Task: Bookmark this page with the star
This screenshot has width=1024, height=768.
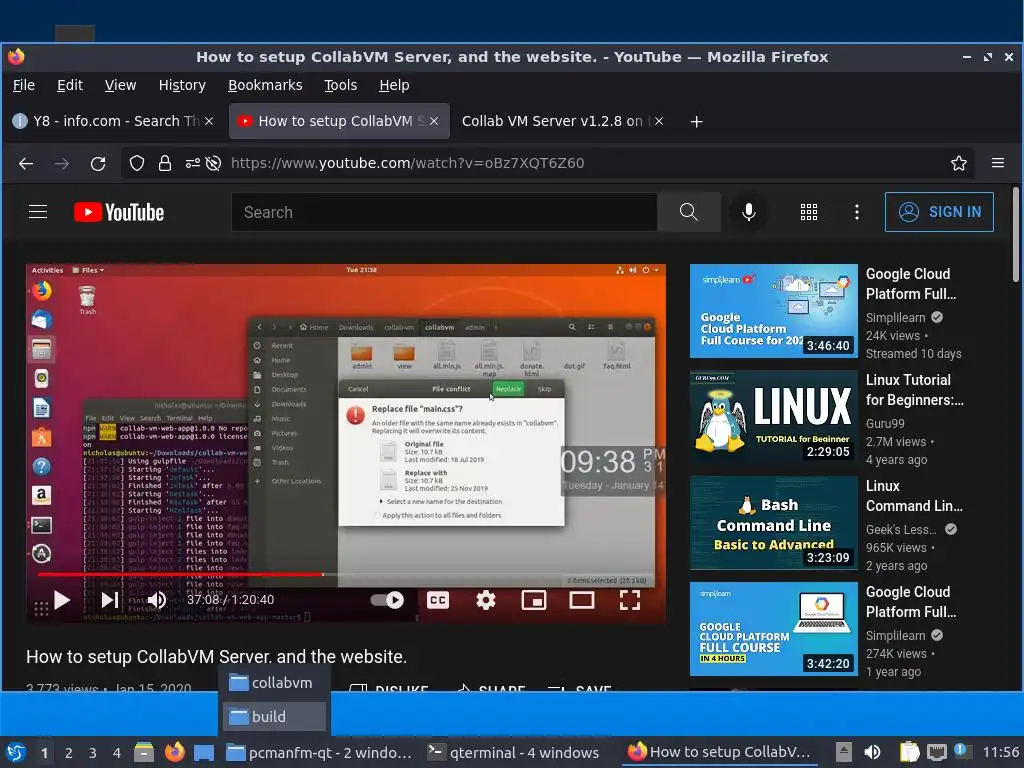Action: [959, 163]
